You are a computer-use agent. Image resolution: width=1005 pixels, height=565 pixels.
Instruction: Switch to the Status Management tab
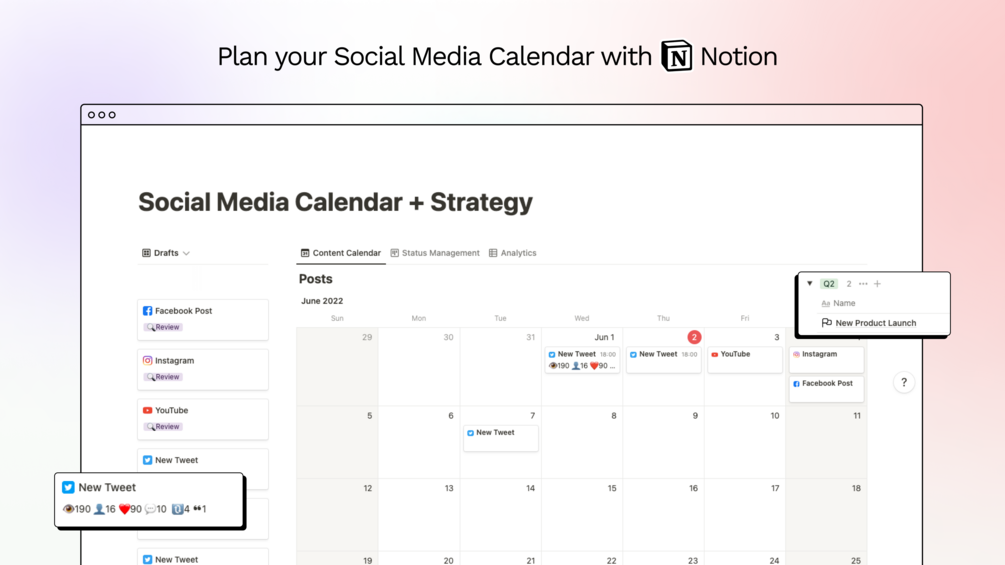(x=435, y=253)
